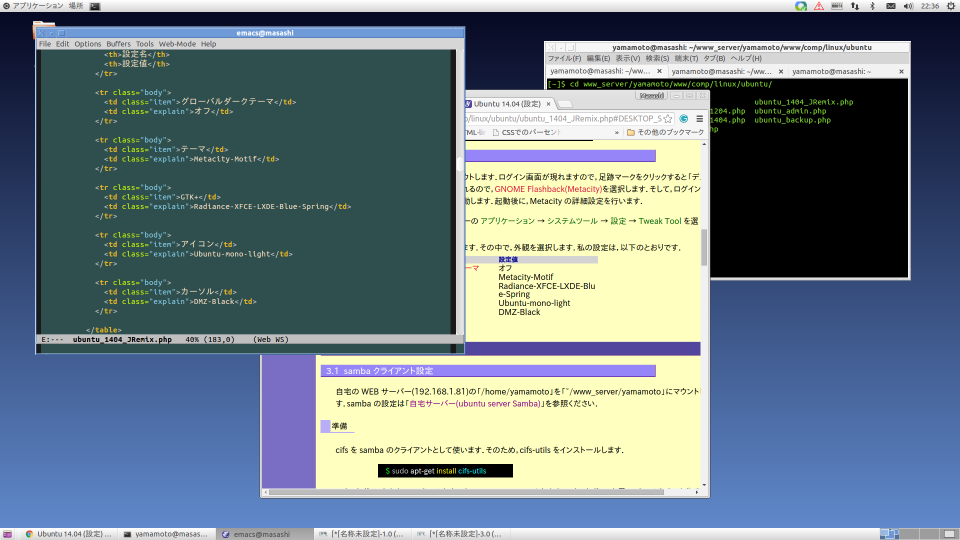Click the Tweak Tool link text
This screenshot has width=960, height=540.
coord(660,221)
